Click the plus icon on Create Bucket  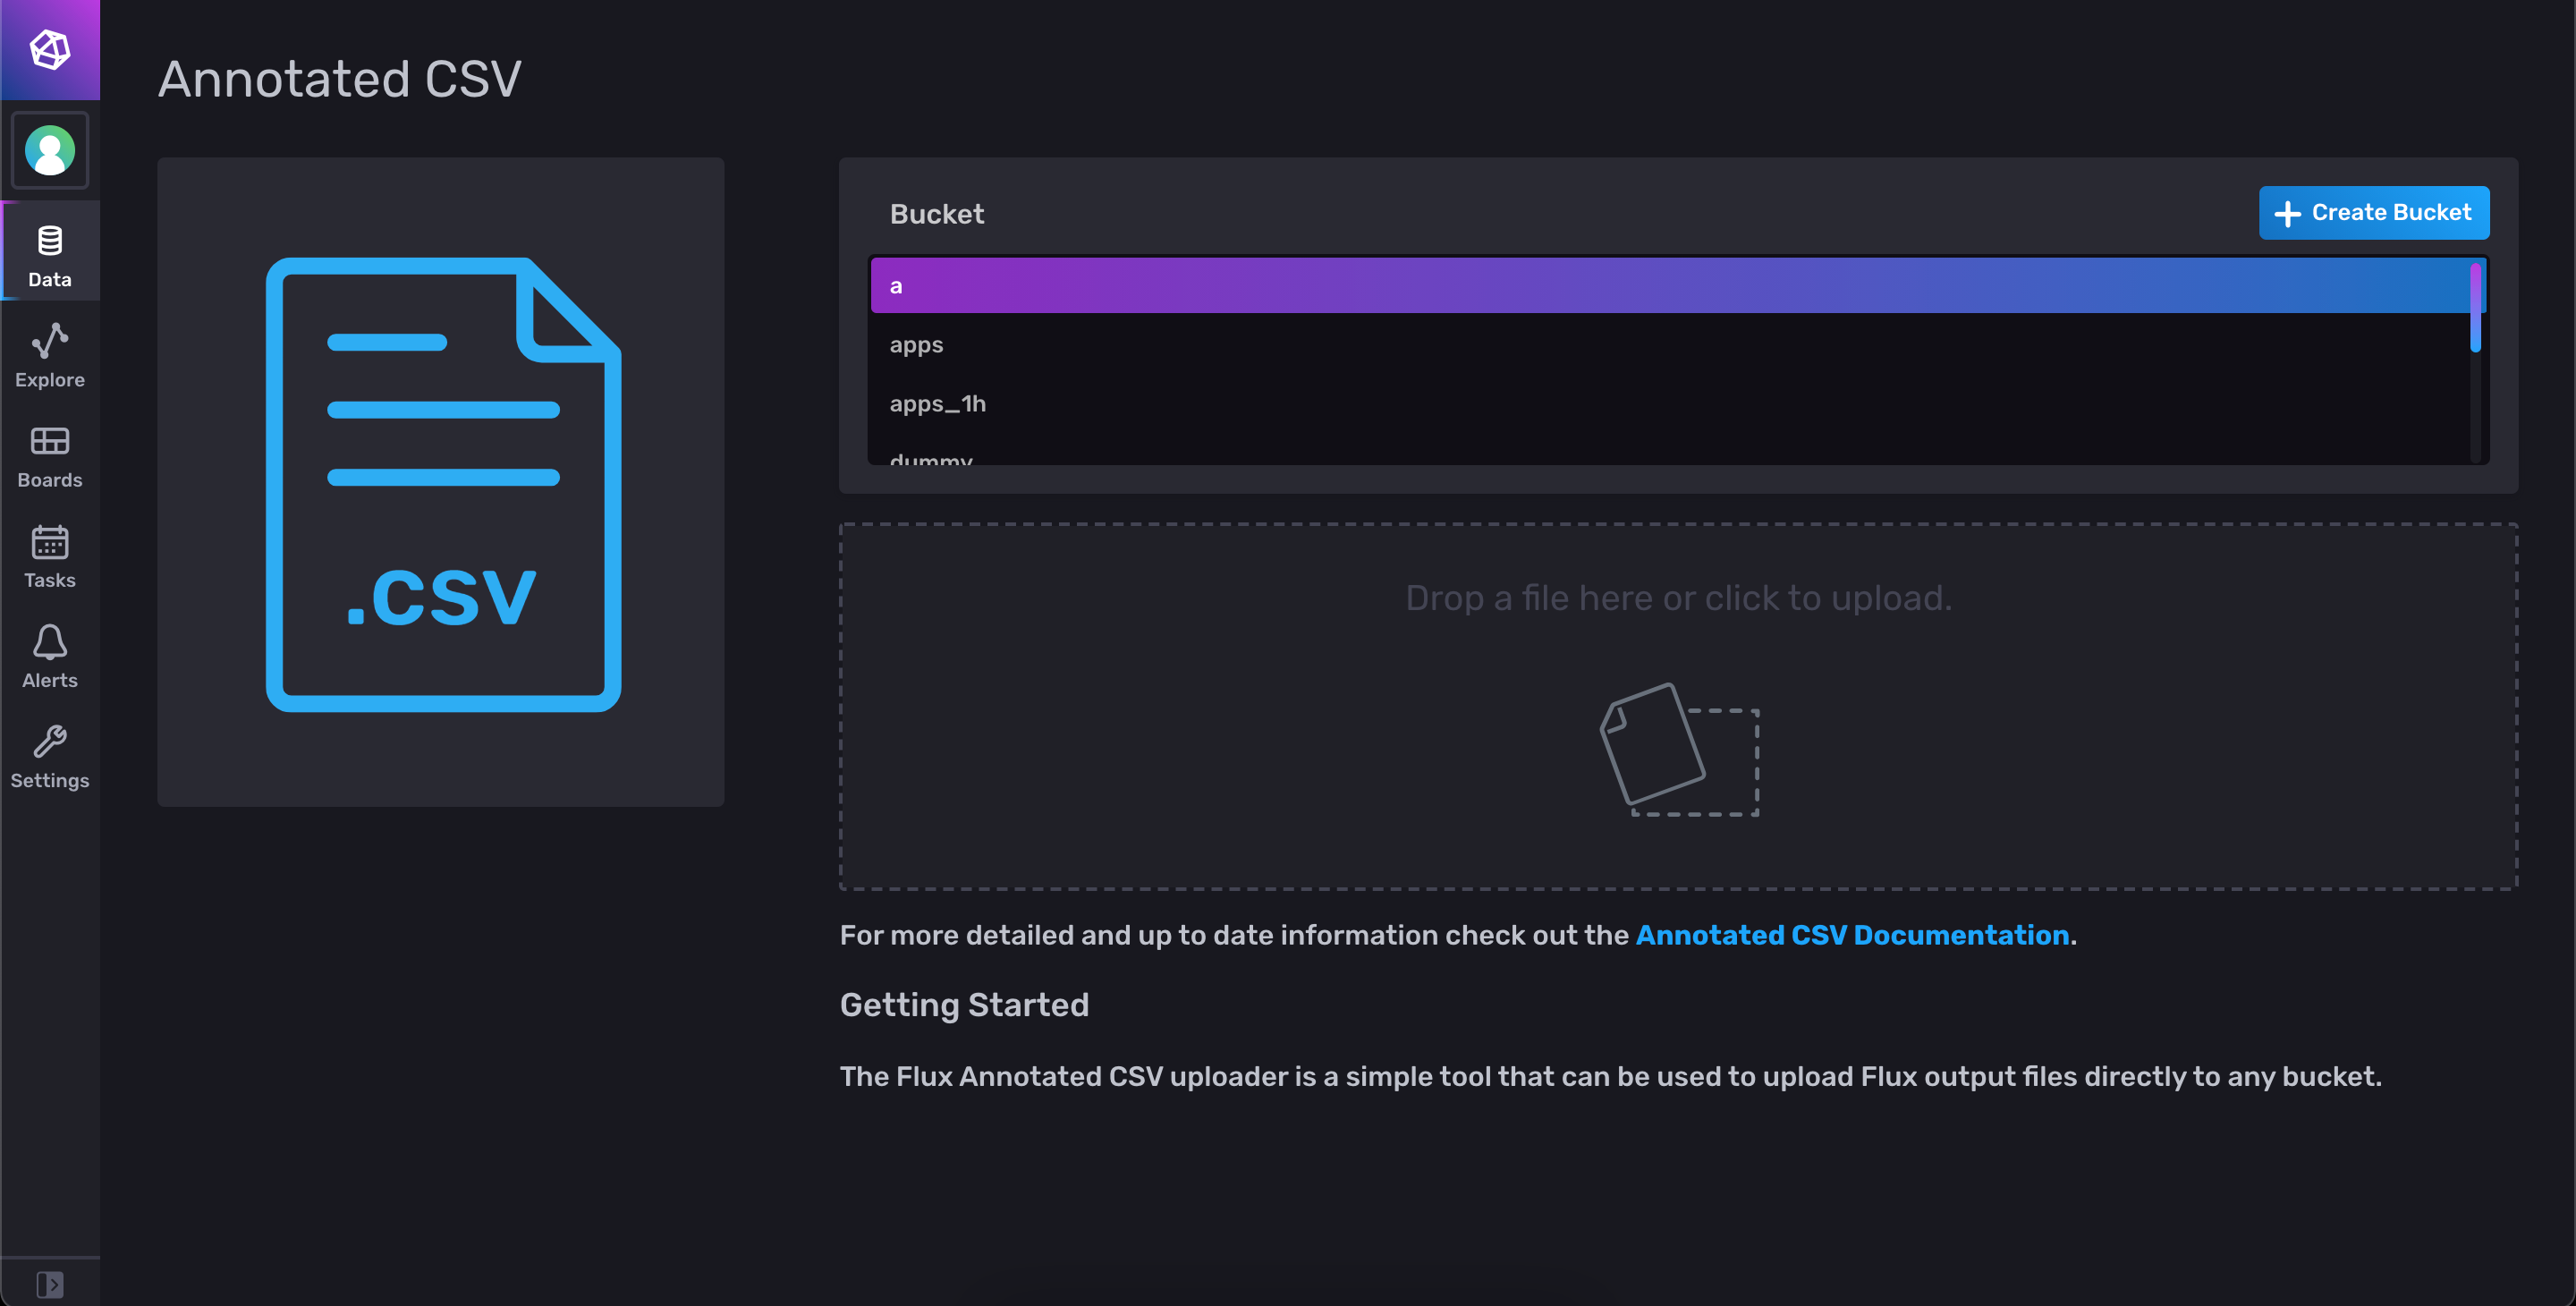pos(2289,212)
